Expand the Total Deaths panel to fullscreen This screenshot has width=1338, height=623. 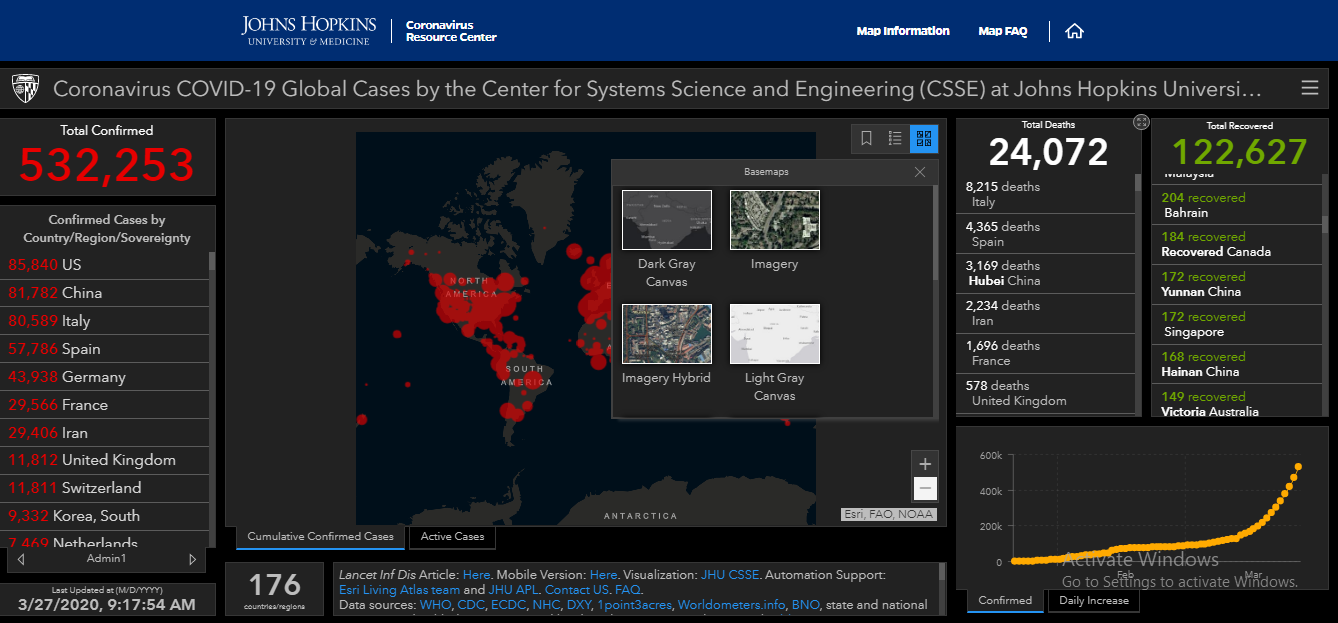pos(1141,122)
